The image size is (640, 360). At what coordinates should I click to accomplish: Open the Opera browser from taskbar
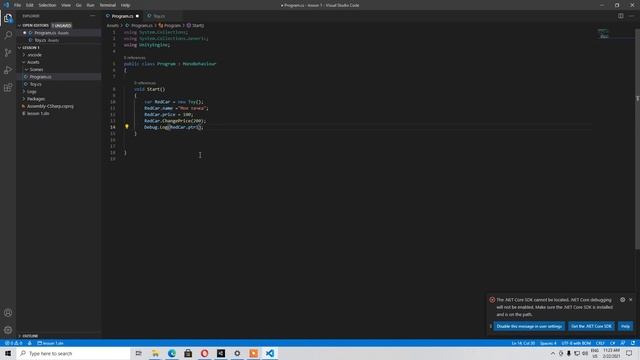pyautogui.click(x=204, y=353)
